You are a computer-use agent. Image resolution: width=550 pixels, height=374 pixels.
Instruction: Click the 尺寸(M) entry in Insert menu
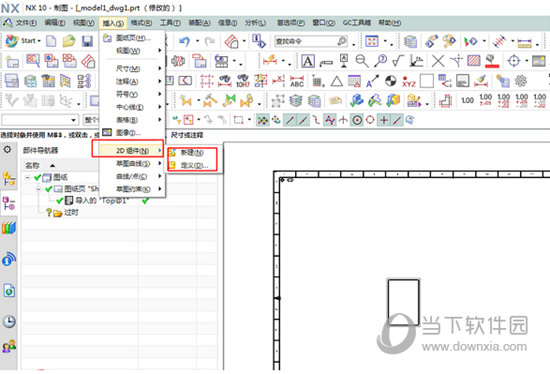(x=128, y=68)
